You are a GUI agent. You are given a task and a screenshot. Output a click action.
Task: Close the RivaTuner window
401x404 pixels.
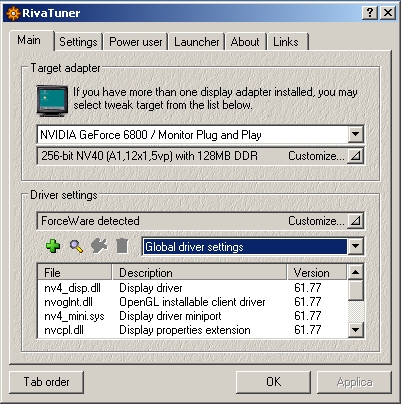pyautogui.click(x=388, y=13)
